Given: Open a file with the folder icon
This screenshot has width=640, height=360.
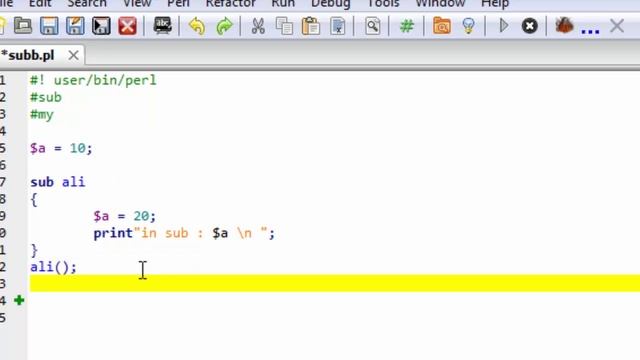Looking at the screenshot, I should pos(23,26).
